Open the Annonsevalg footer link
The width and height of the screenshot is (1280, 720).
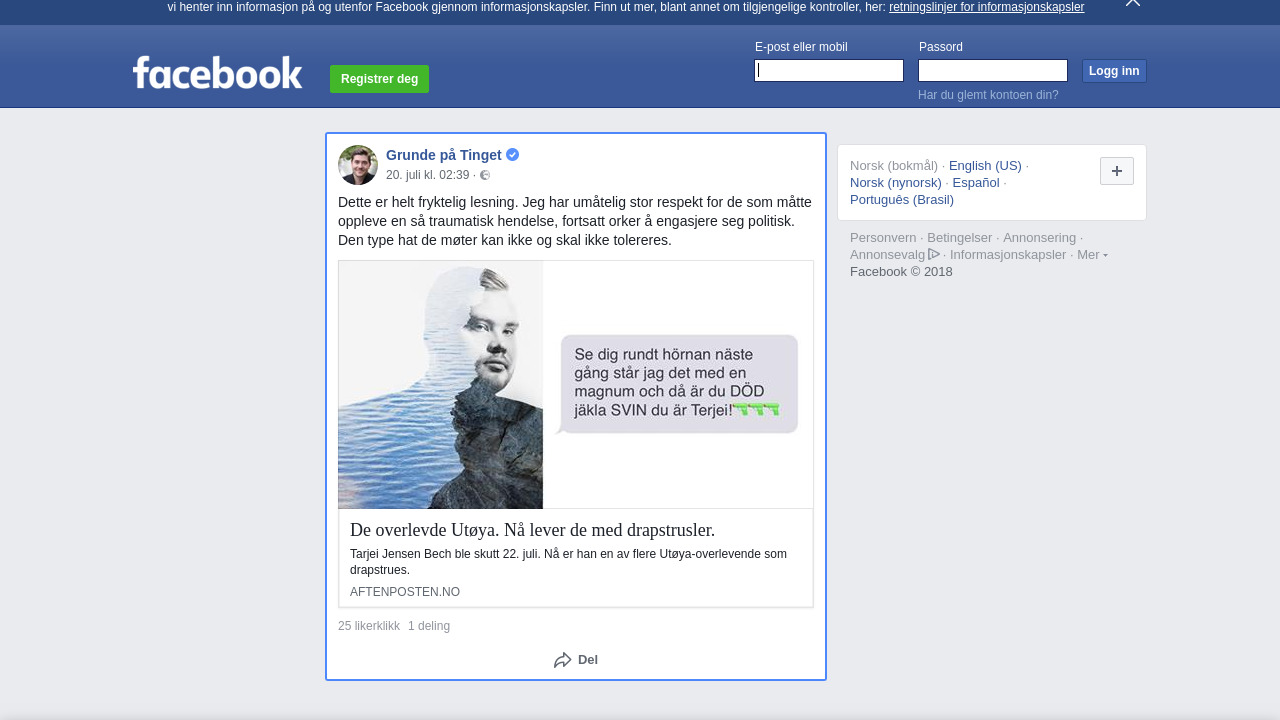(x=888, y=255)
